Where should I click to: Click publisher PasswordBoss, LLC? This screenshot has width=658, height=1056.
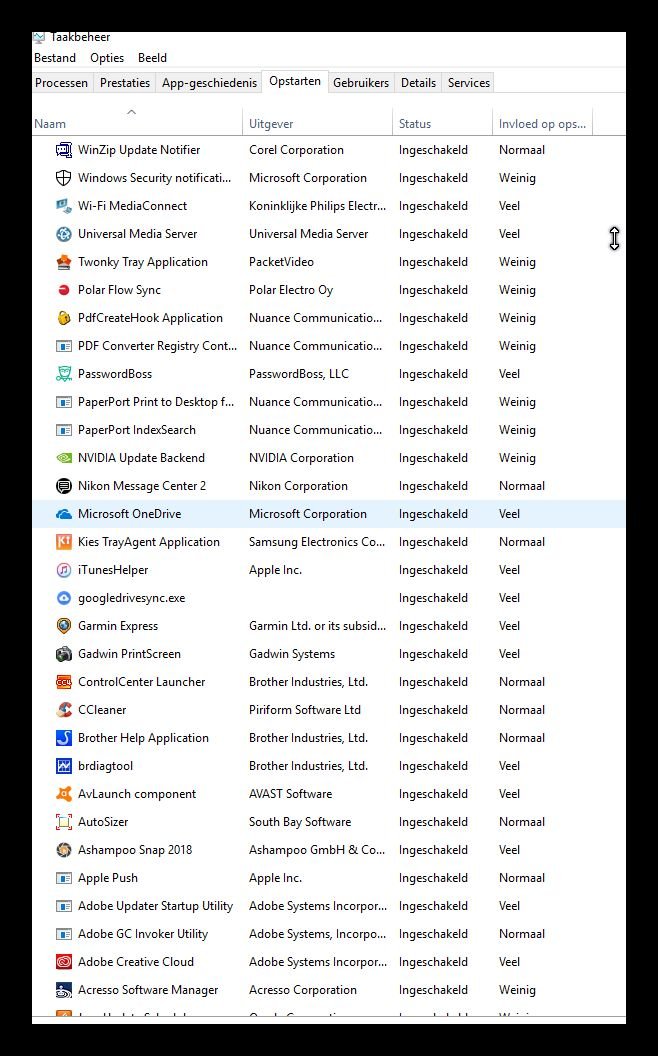pos(299,374)
